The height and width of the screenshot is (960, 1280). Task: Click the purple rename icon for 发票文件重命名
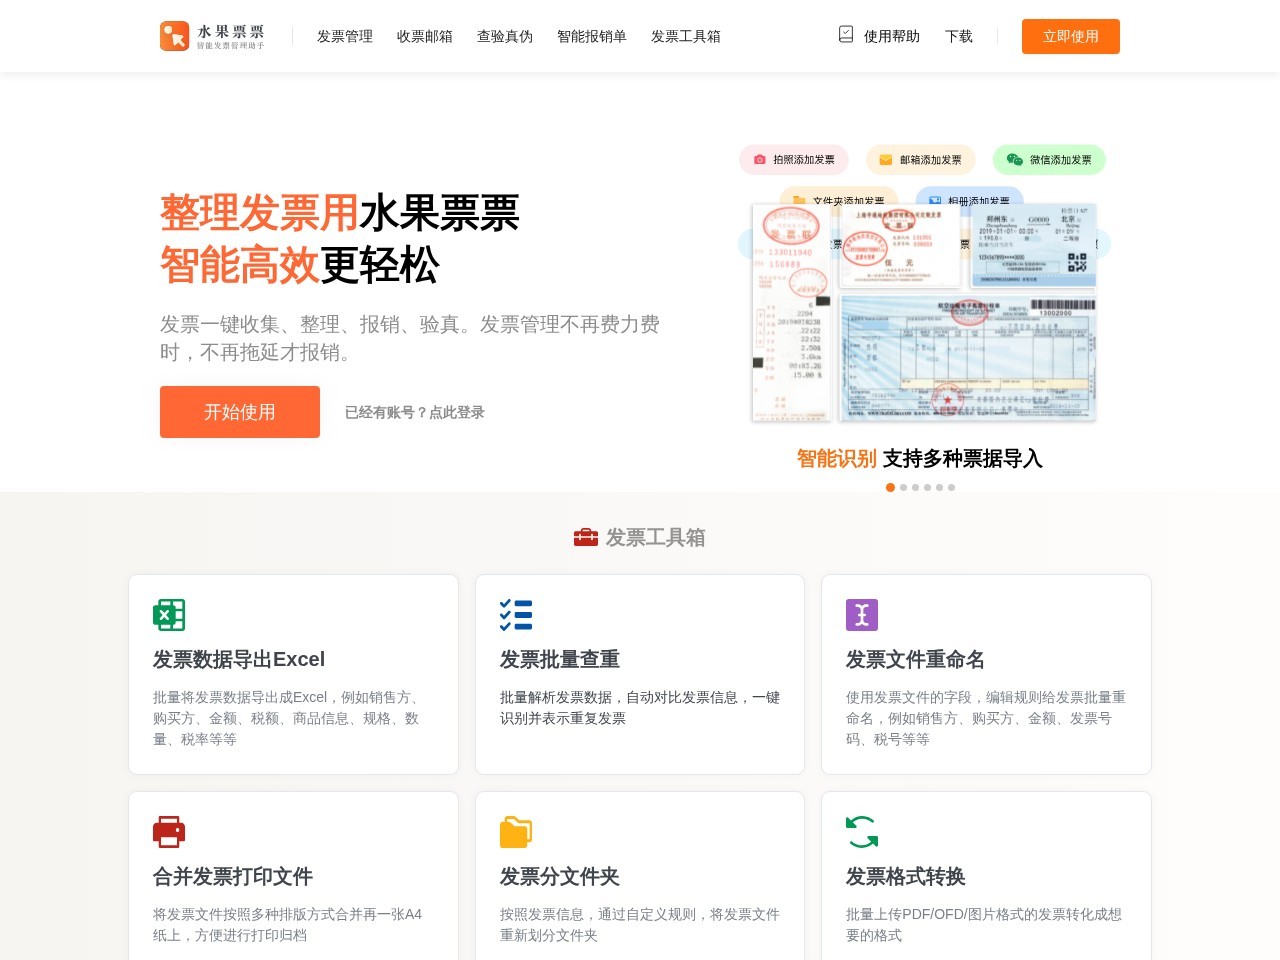point(862,615)
